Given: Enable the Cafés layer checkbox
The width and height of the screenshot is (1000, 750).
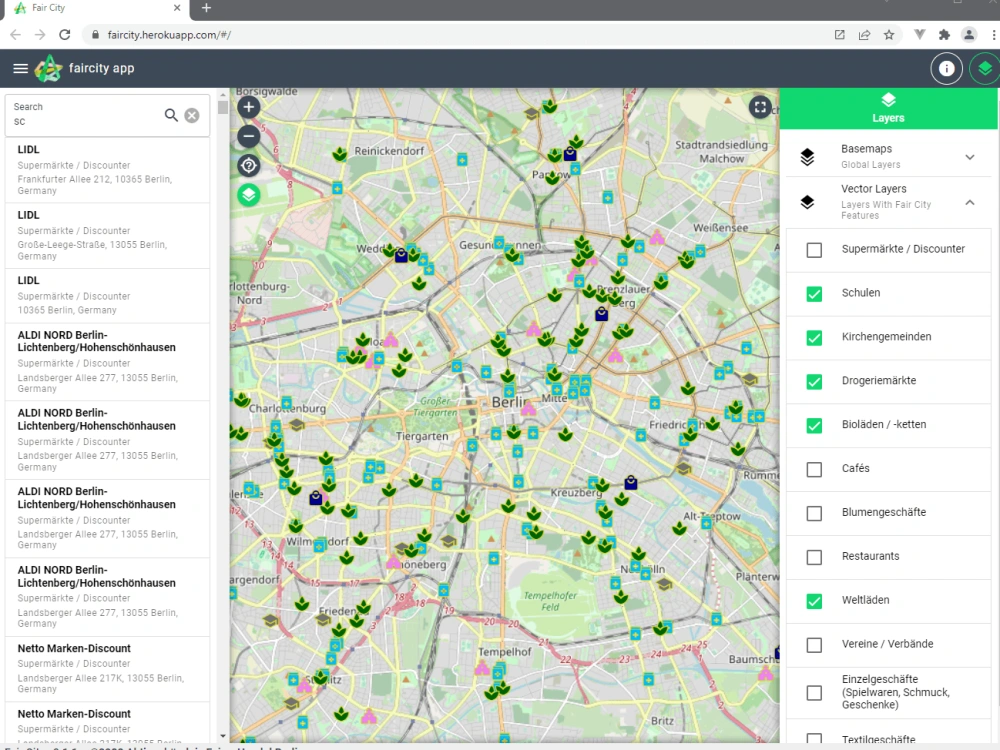Looking at the screenshot, I should point(813,469).
